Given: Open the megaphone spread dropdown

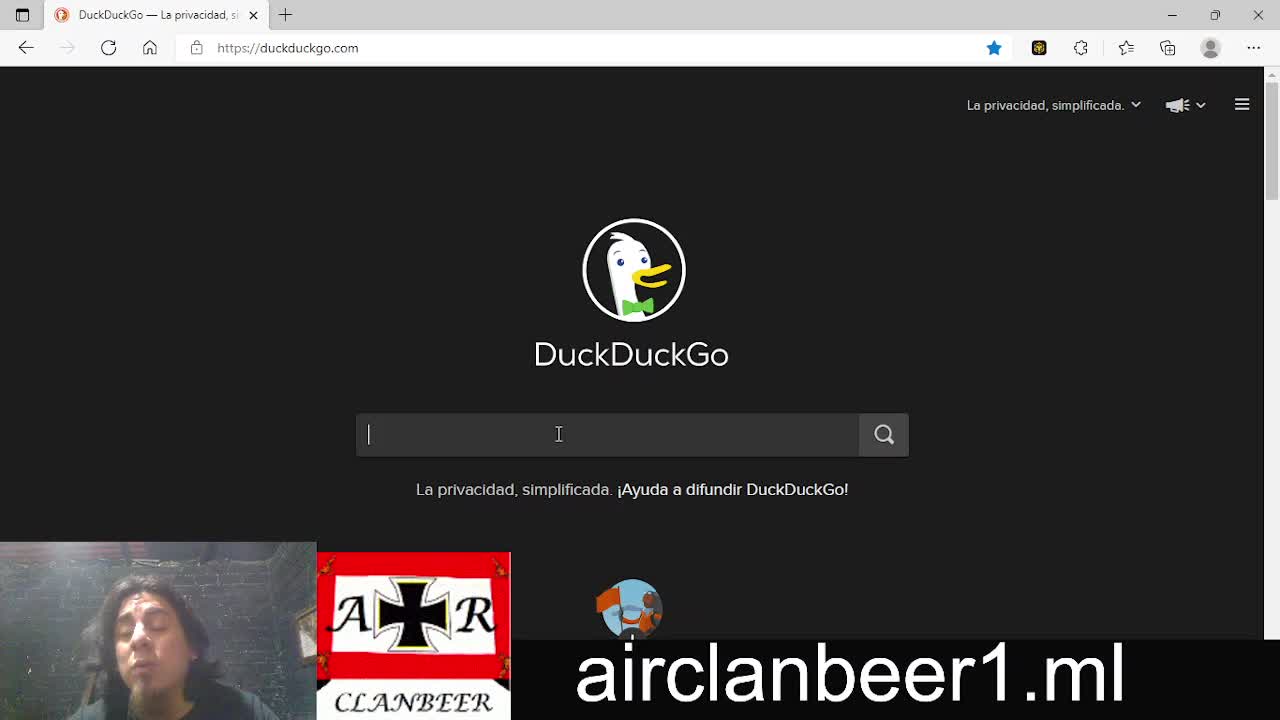Looking at the screenshot, I should [1186, 105].
